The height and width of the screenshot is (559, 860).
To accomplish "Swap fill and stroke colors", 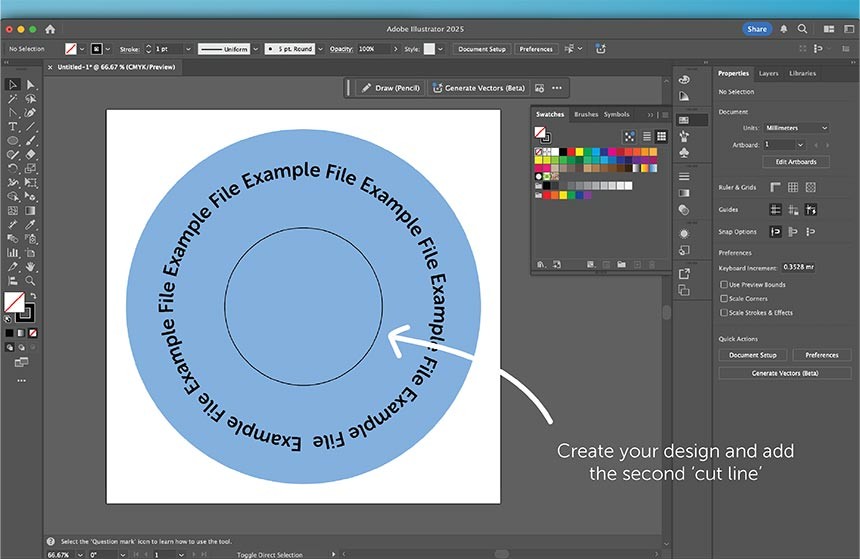I will (x=33, y=296).
